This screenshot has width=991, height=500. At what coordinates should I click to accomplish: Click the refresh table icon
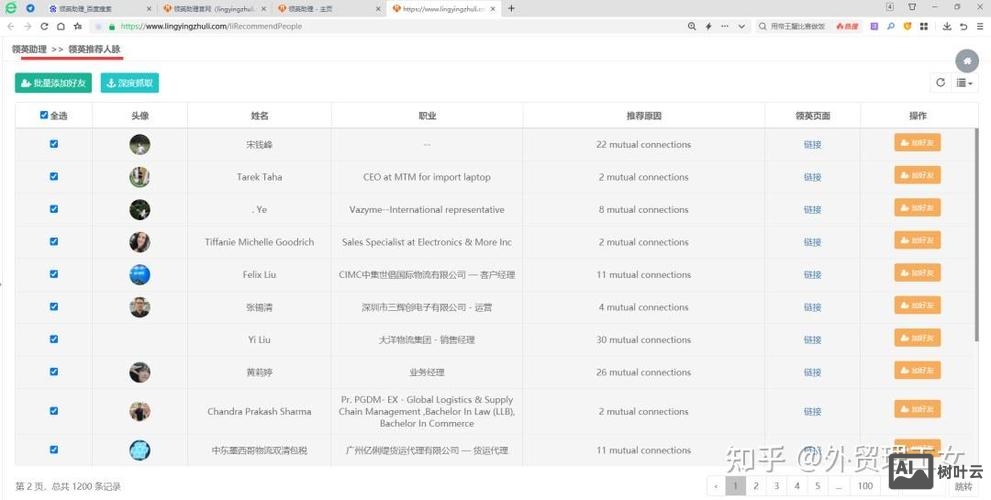click(940, 82)
